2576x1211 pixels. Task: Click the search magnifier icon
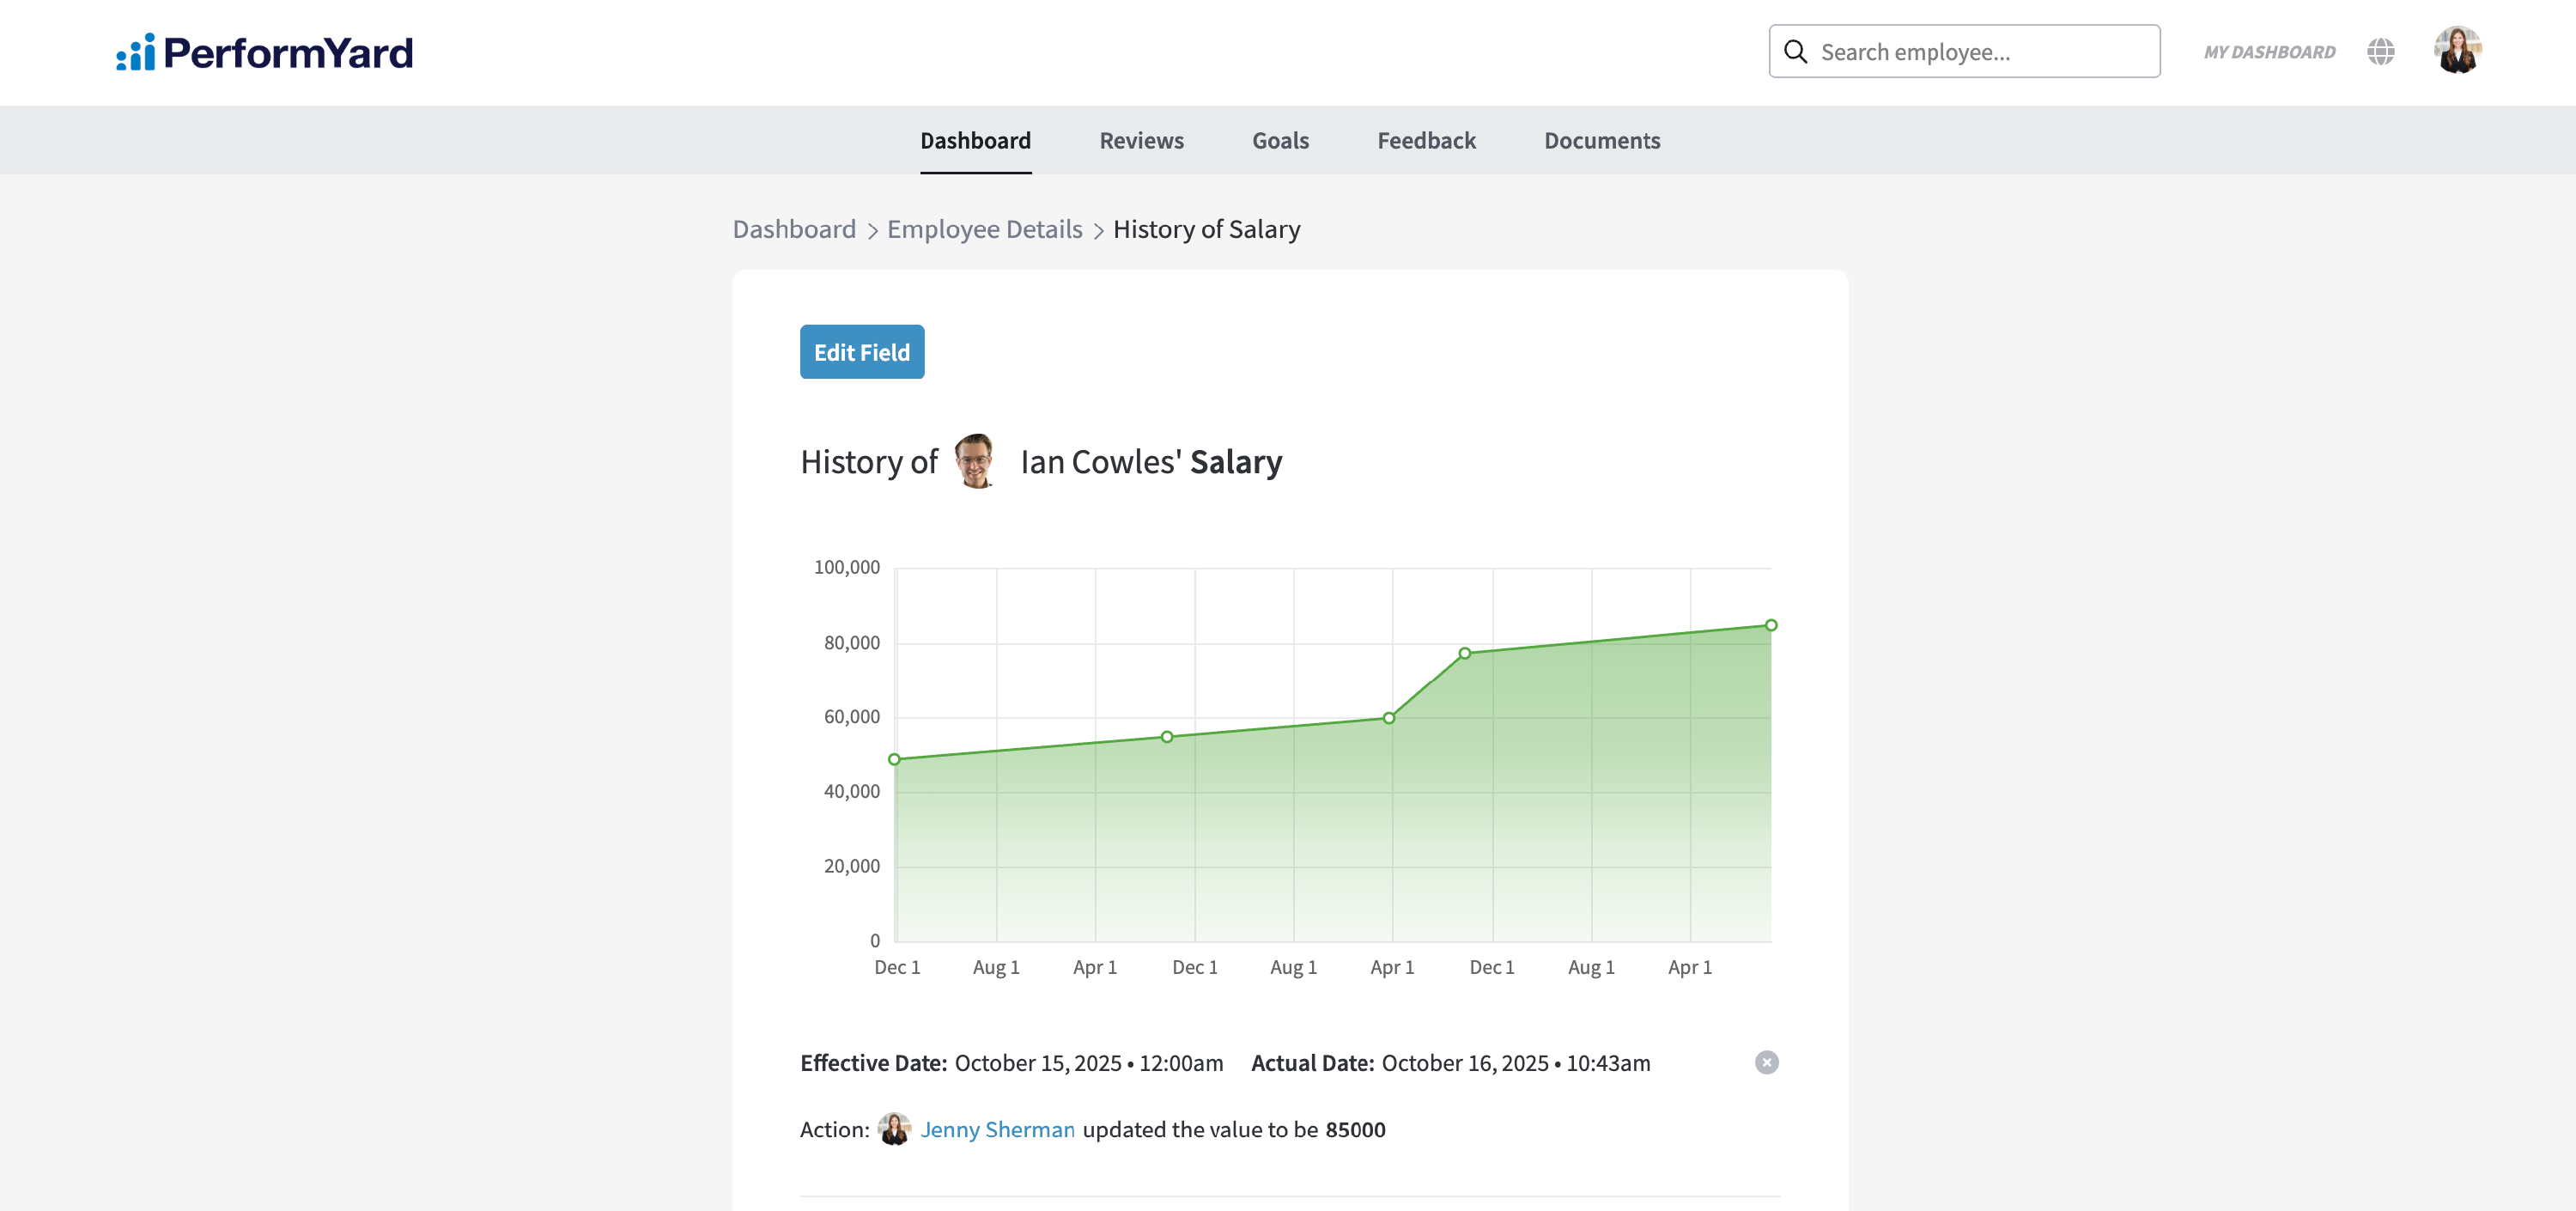(x=1795, y=52)
